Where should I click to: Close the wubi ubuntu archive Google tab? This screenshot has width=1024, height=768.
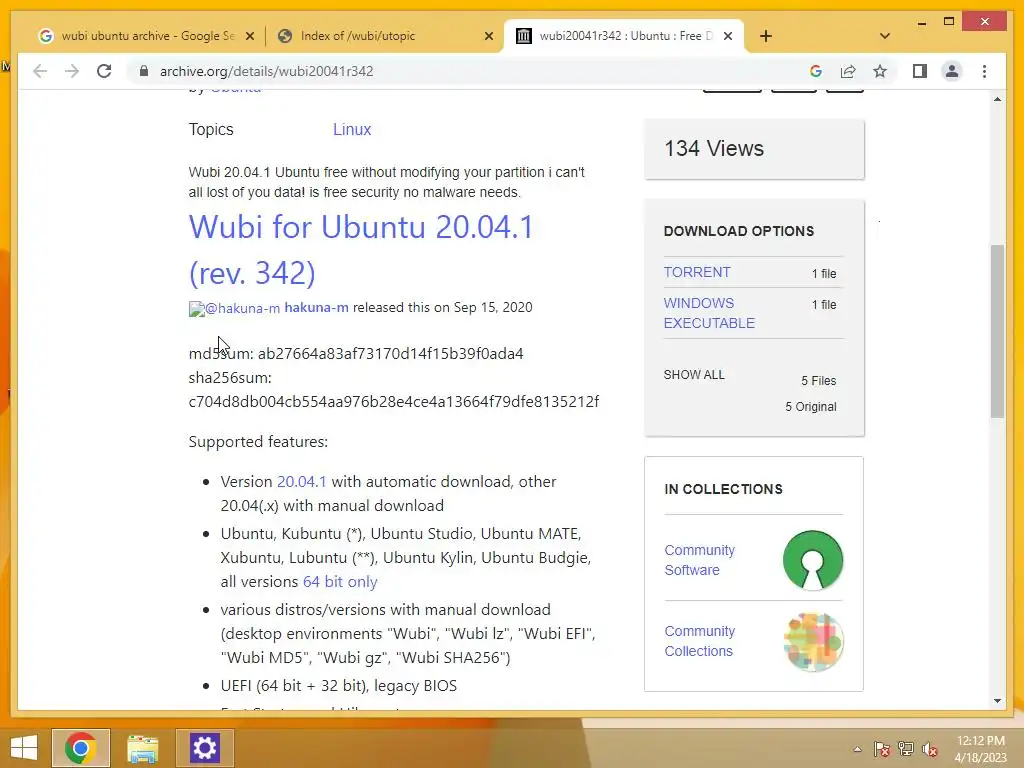249,36
